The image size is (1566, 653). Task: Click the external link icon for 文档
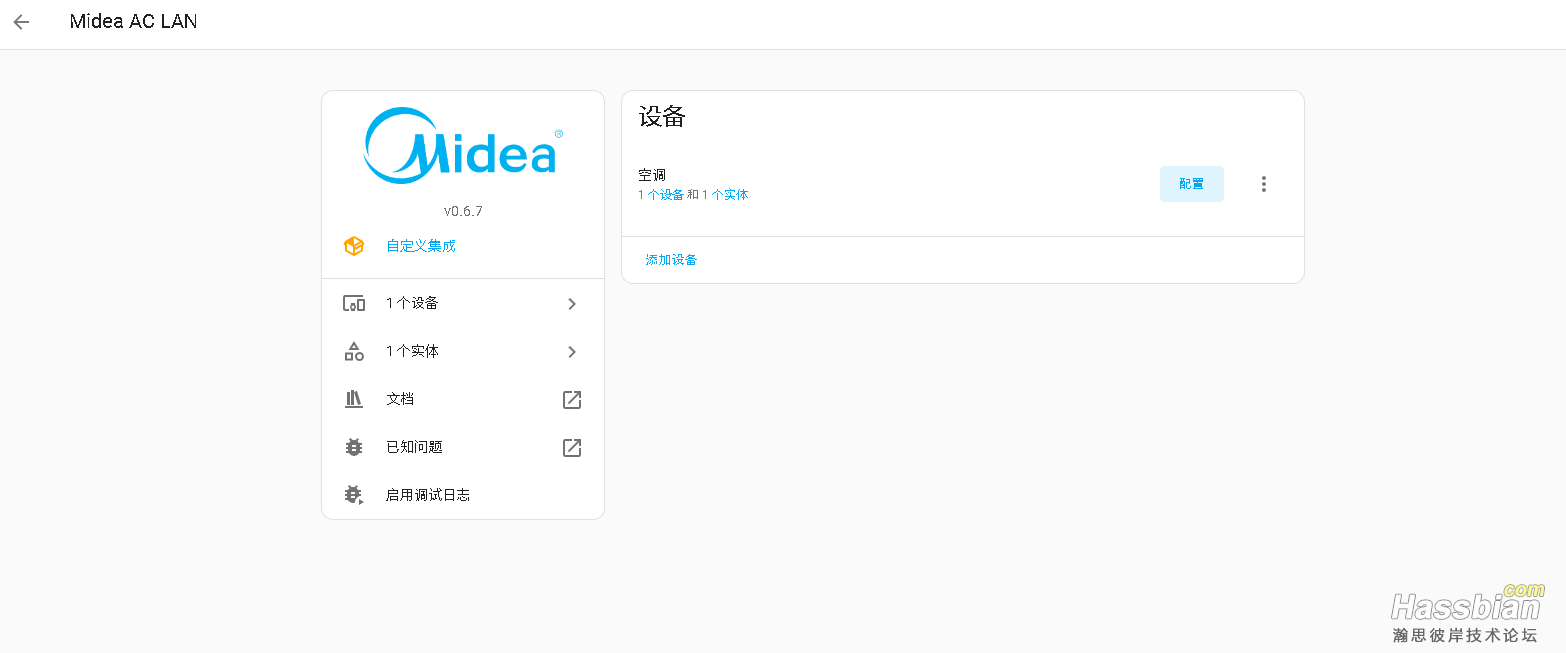click(572, 400)
